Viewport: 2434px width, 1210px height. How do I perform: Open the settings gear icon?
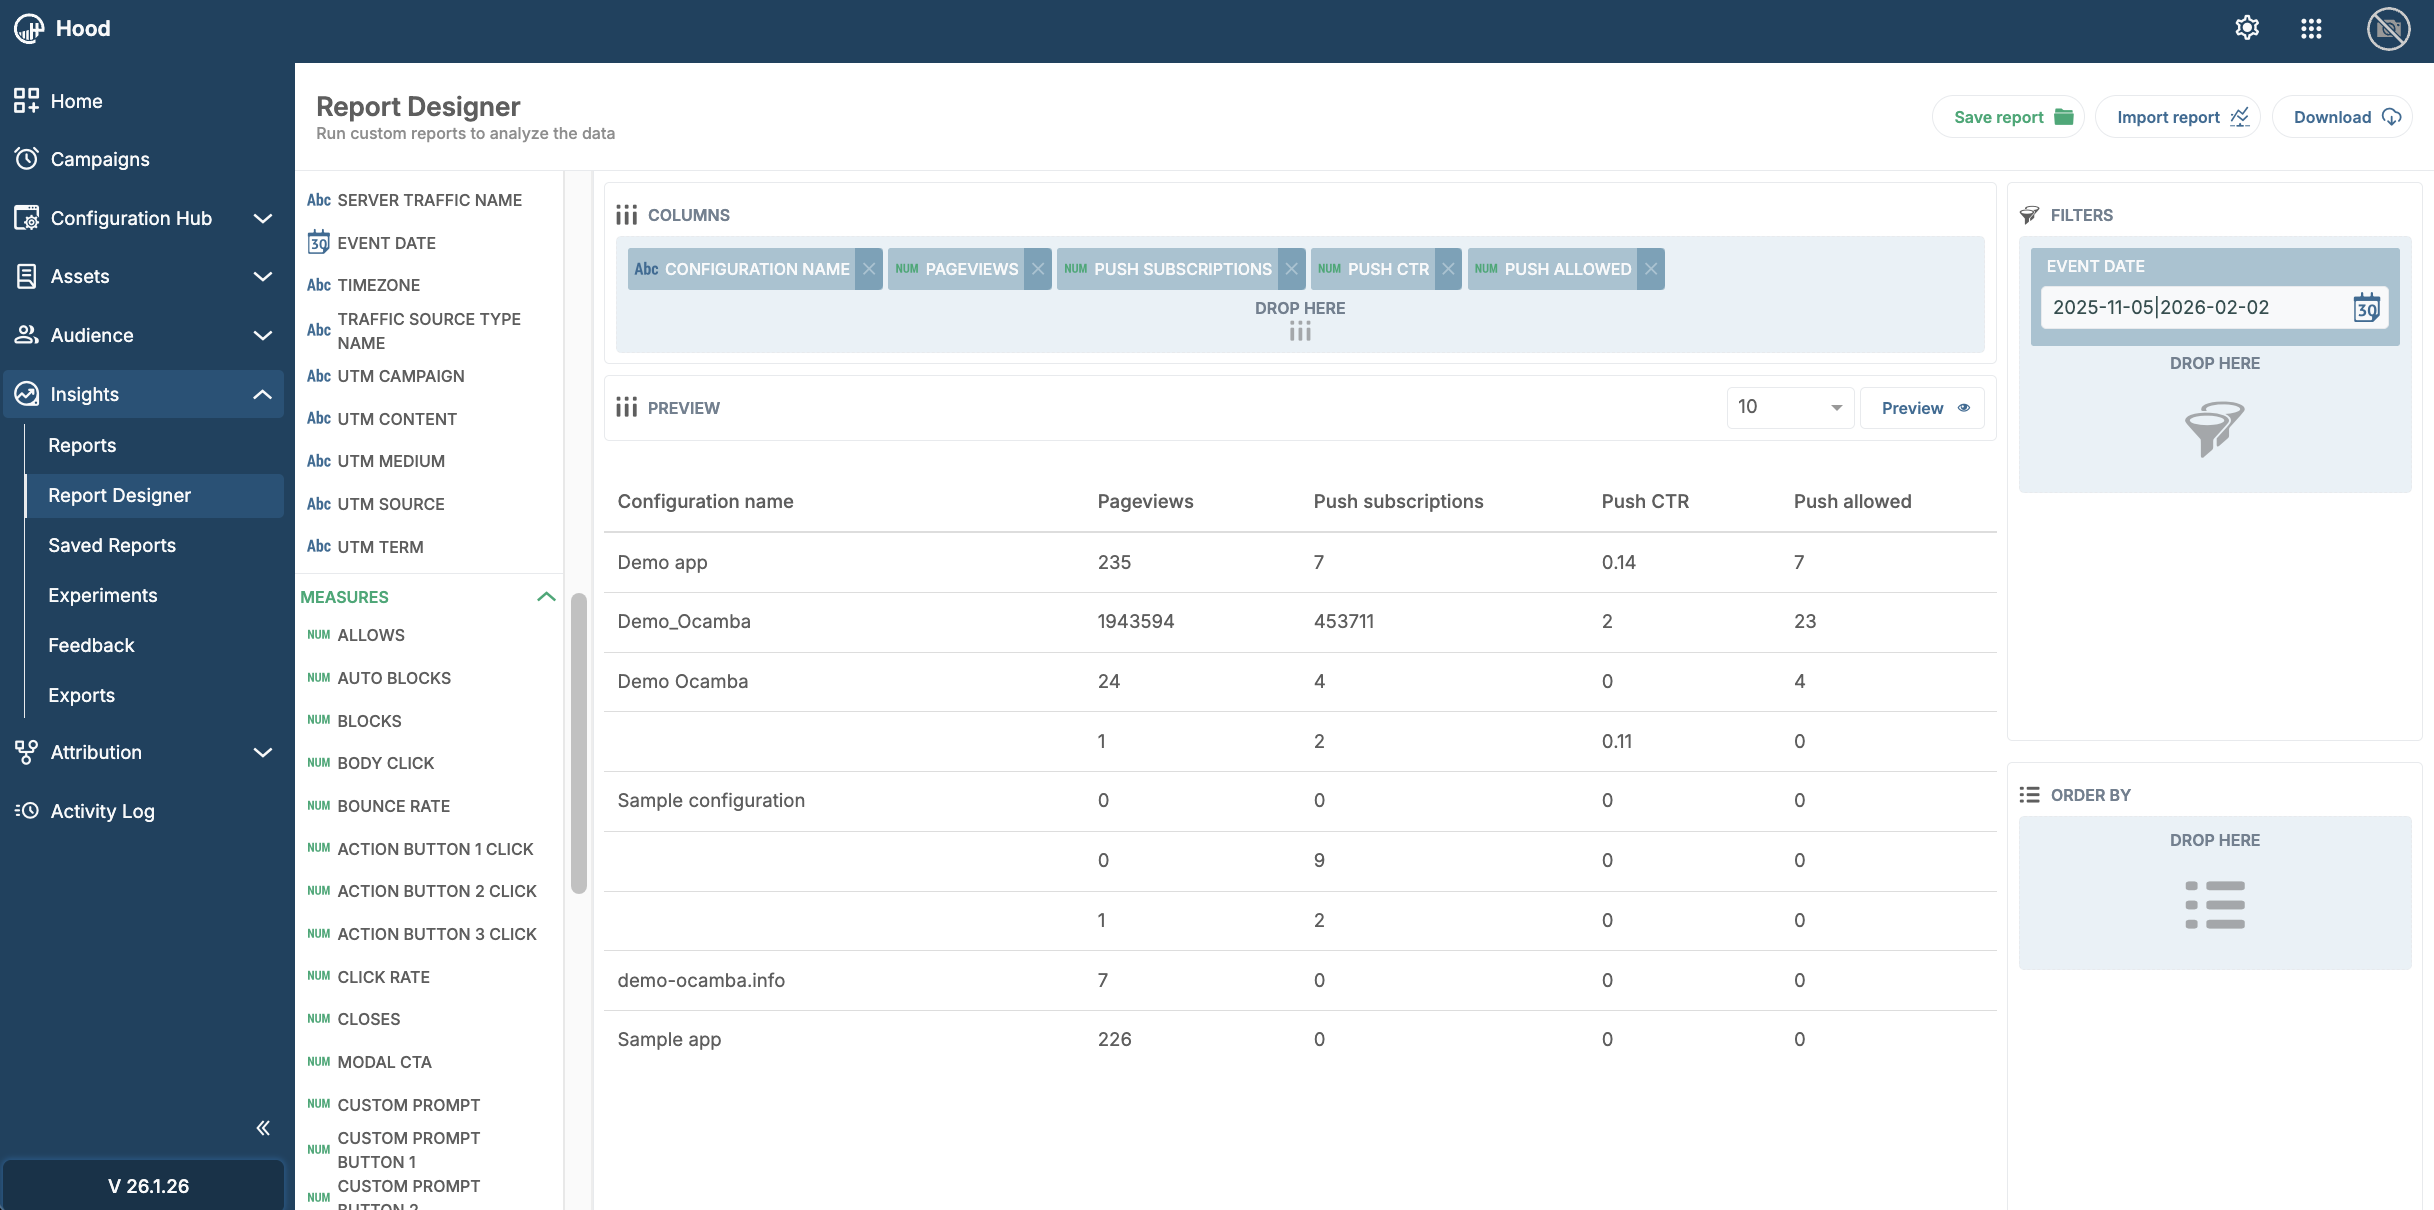coord(2247,28)
